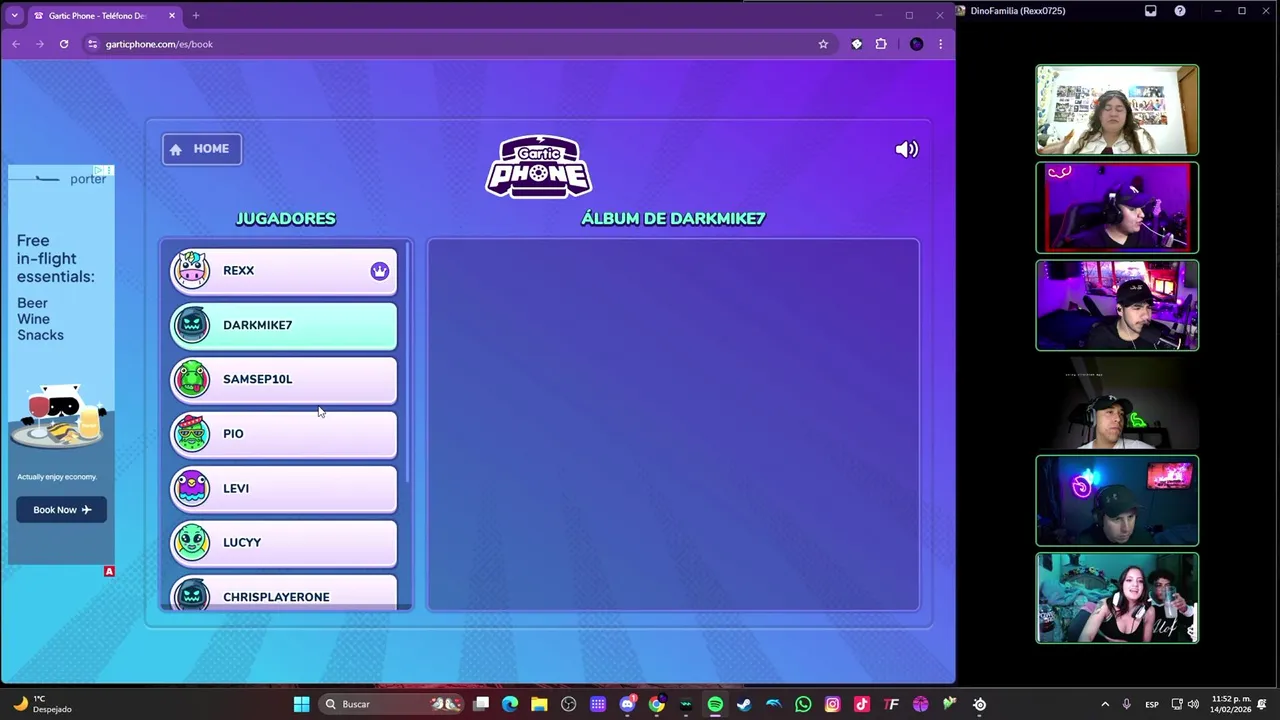Open a new Chrome tab
This screenshot has width=1280, height=720.
196,16
